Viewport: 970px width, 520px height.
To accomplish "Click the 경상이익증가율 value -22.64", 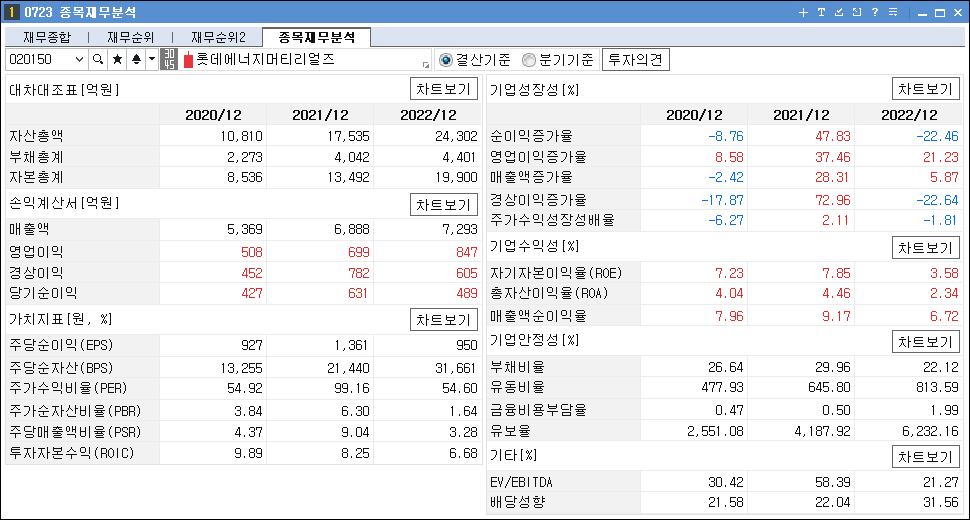I will pyautogui.click(x=937, y=200).
